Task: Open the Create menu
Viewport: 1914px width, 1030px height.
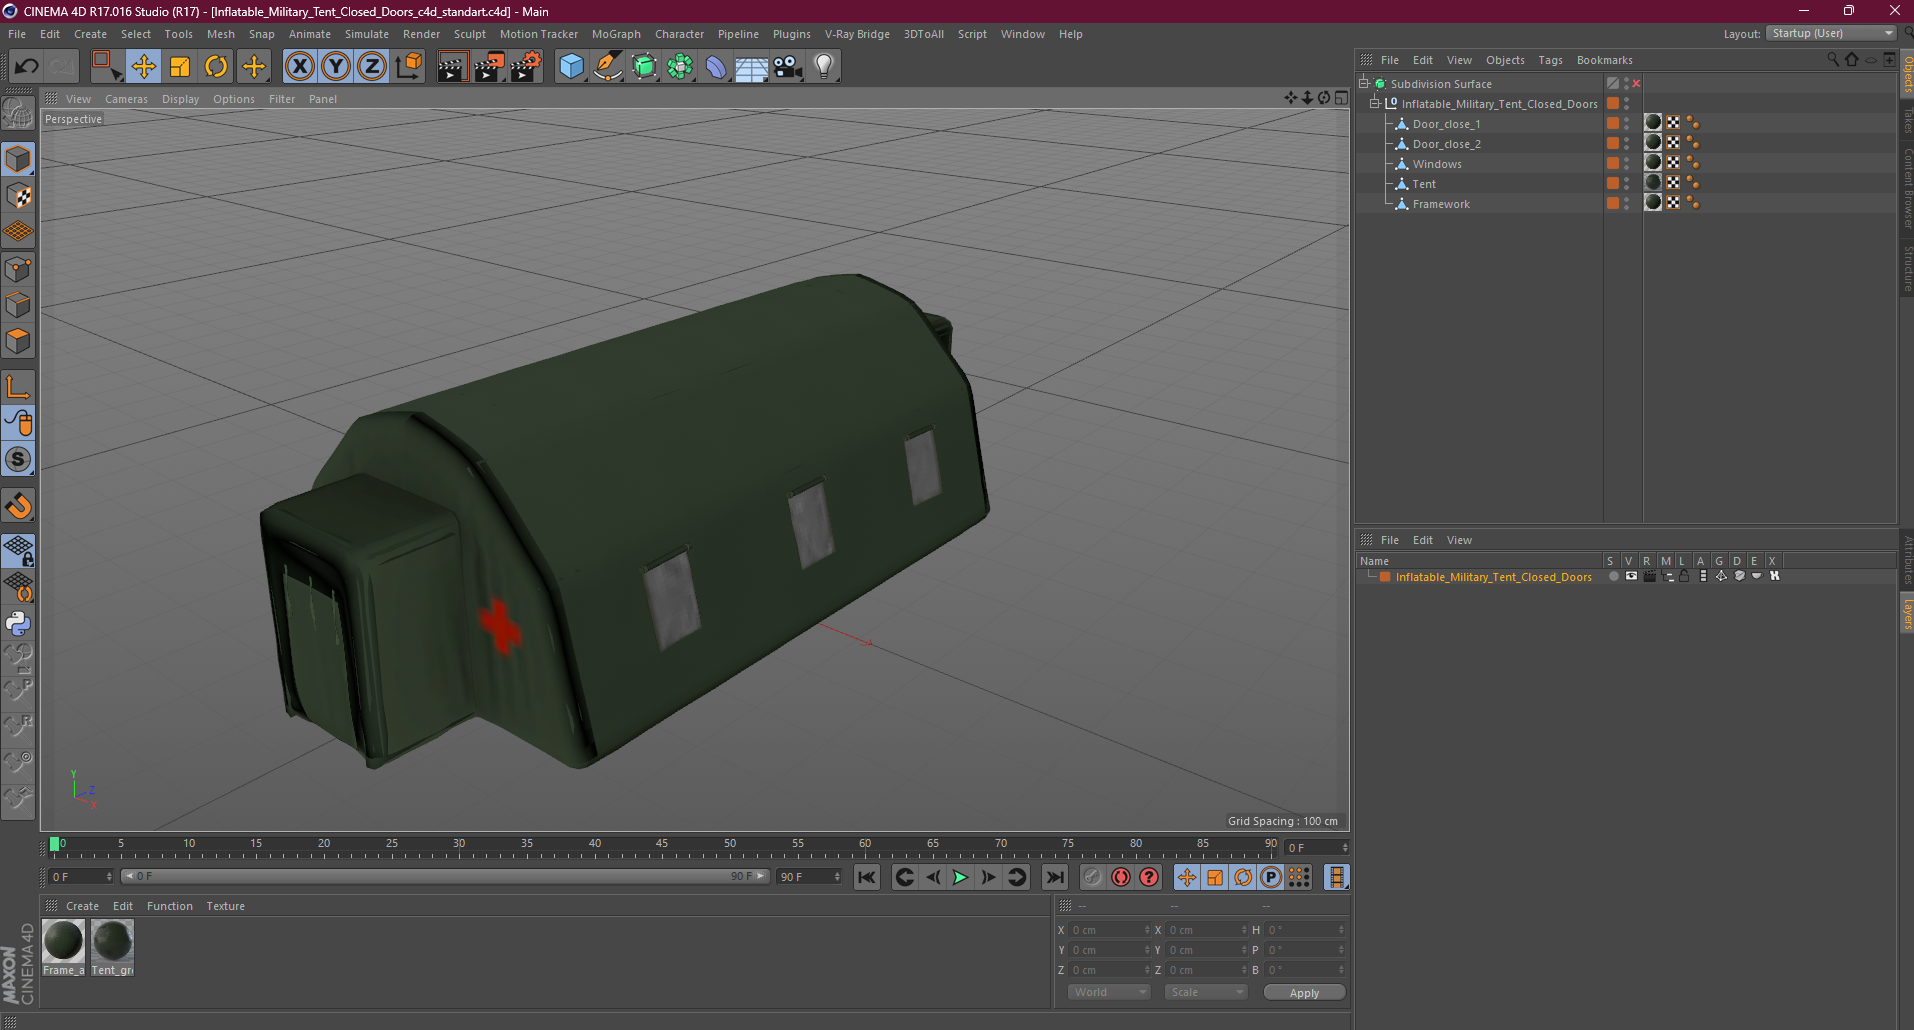Action: pos(90,34)
